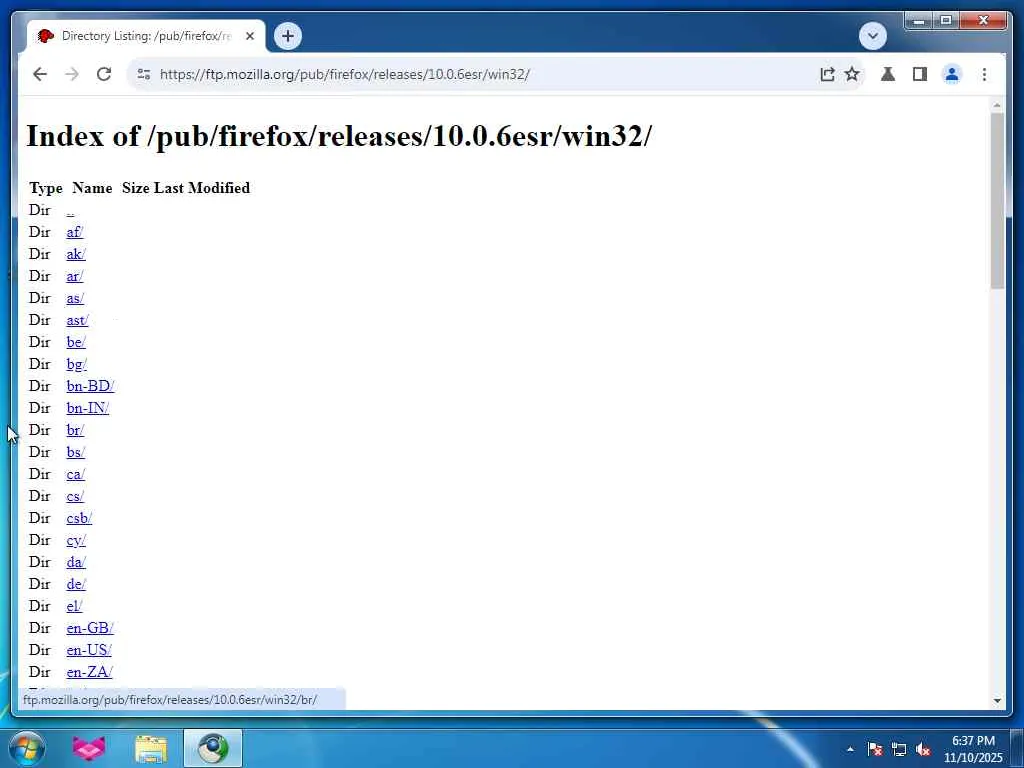
Task: Open the da/ directory
Action: 76,562
